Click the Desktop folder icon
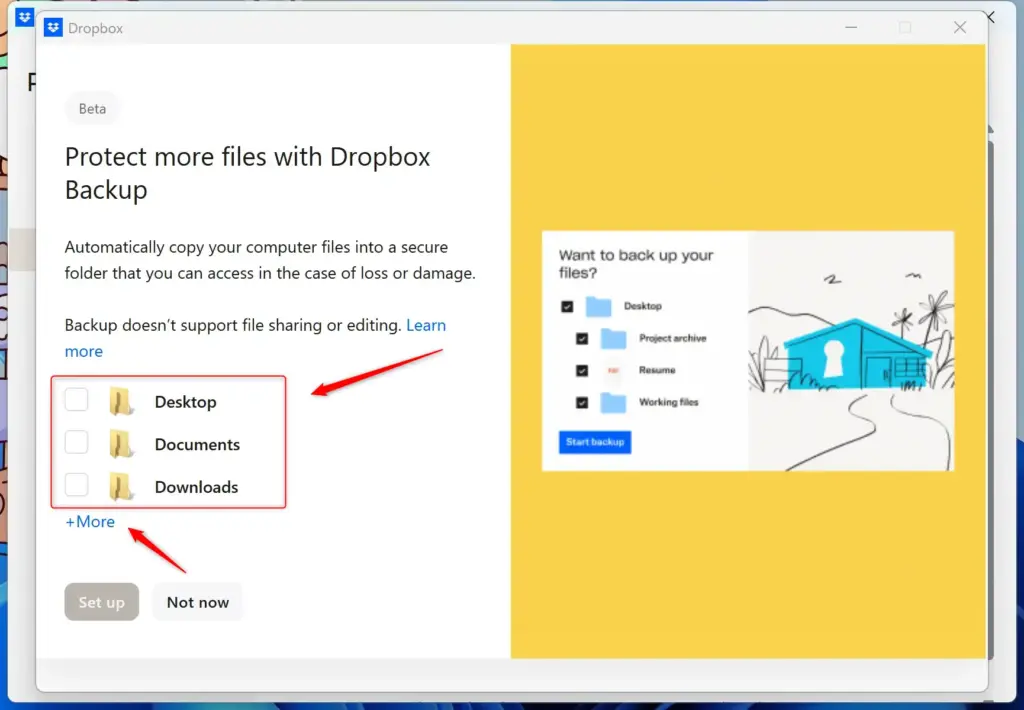 121,401
